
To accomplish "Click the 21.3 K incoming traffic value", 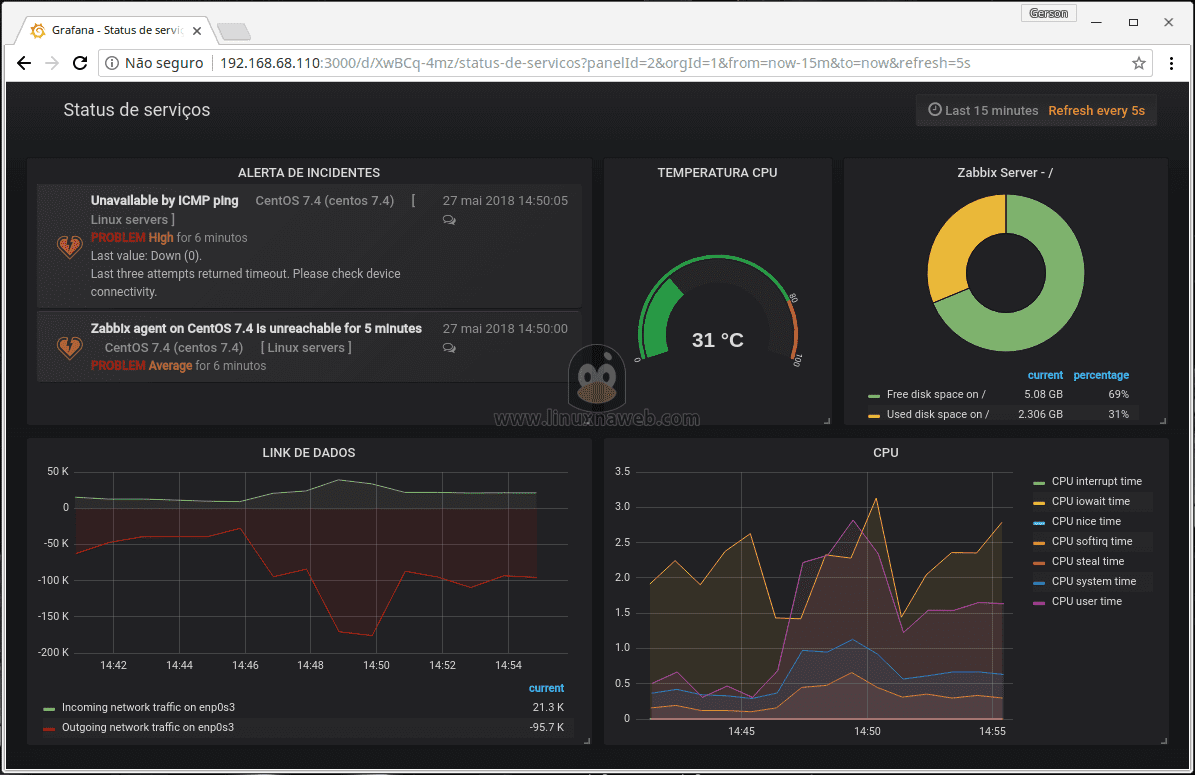I will point(549,708).
